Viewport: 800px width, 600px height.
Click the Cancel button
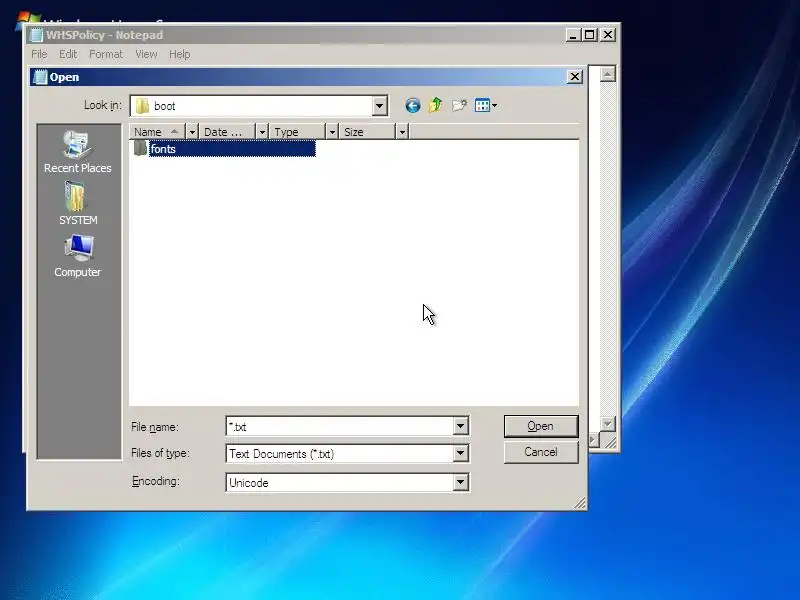click(541, 452)
